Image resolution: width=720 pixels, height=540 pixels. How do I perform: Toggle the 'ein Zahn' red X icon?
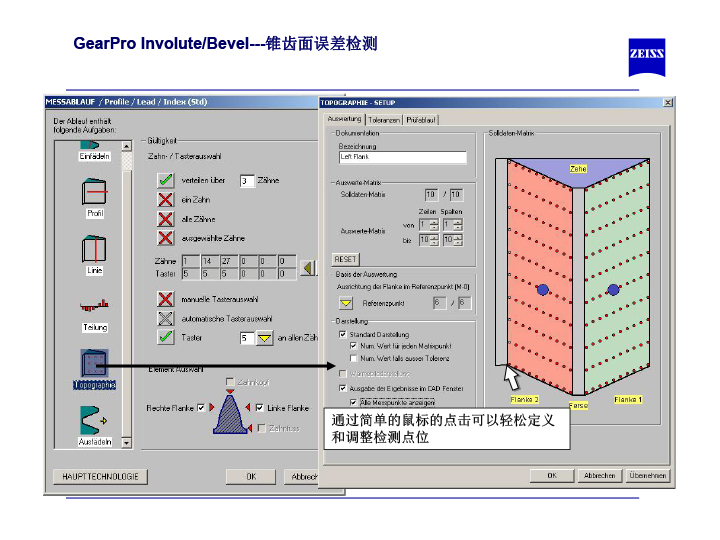[x=165, y=199]
